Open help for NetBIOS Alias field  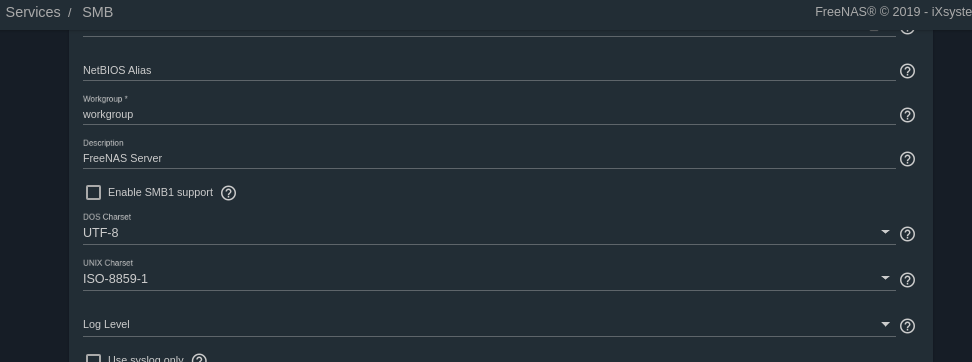(x=907, y=71)
